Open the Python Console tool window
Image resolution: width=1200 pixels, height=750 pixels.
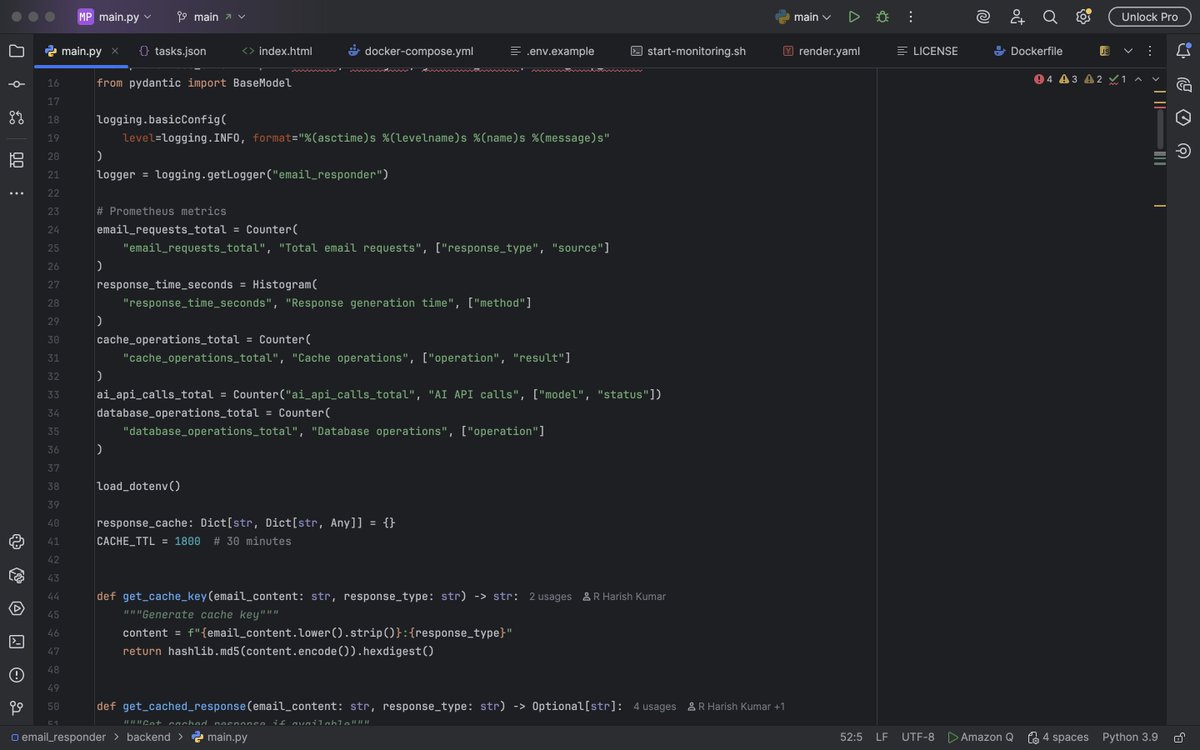(16, 542)
